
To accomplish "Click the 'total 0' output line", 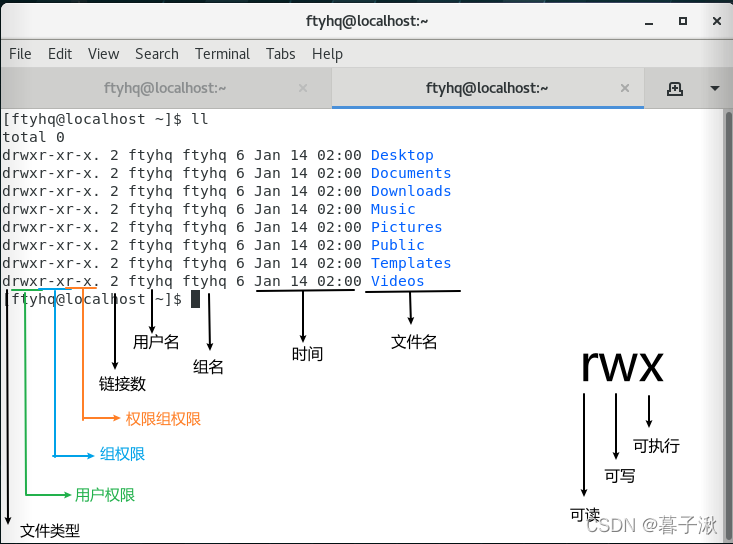I will click(33, 137).
